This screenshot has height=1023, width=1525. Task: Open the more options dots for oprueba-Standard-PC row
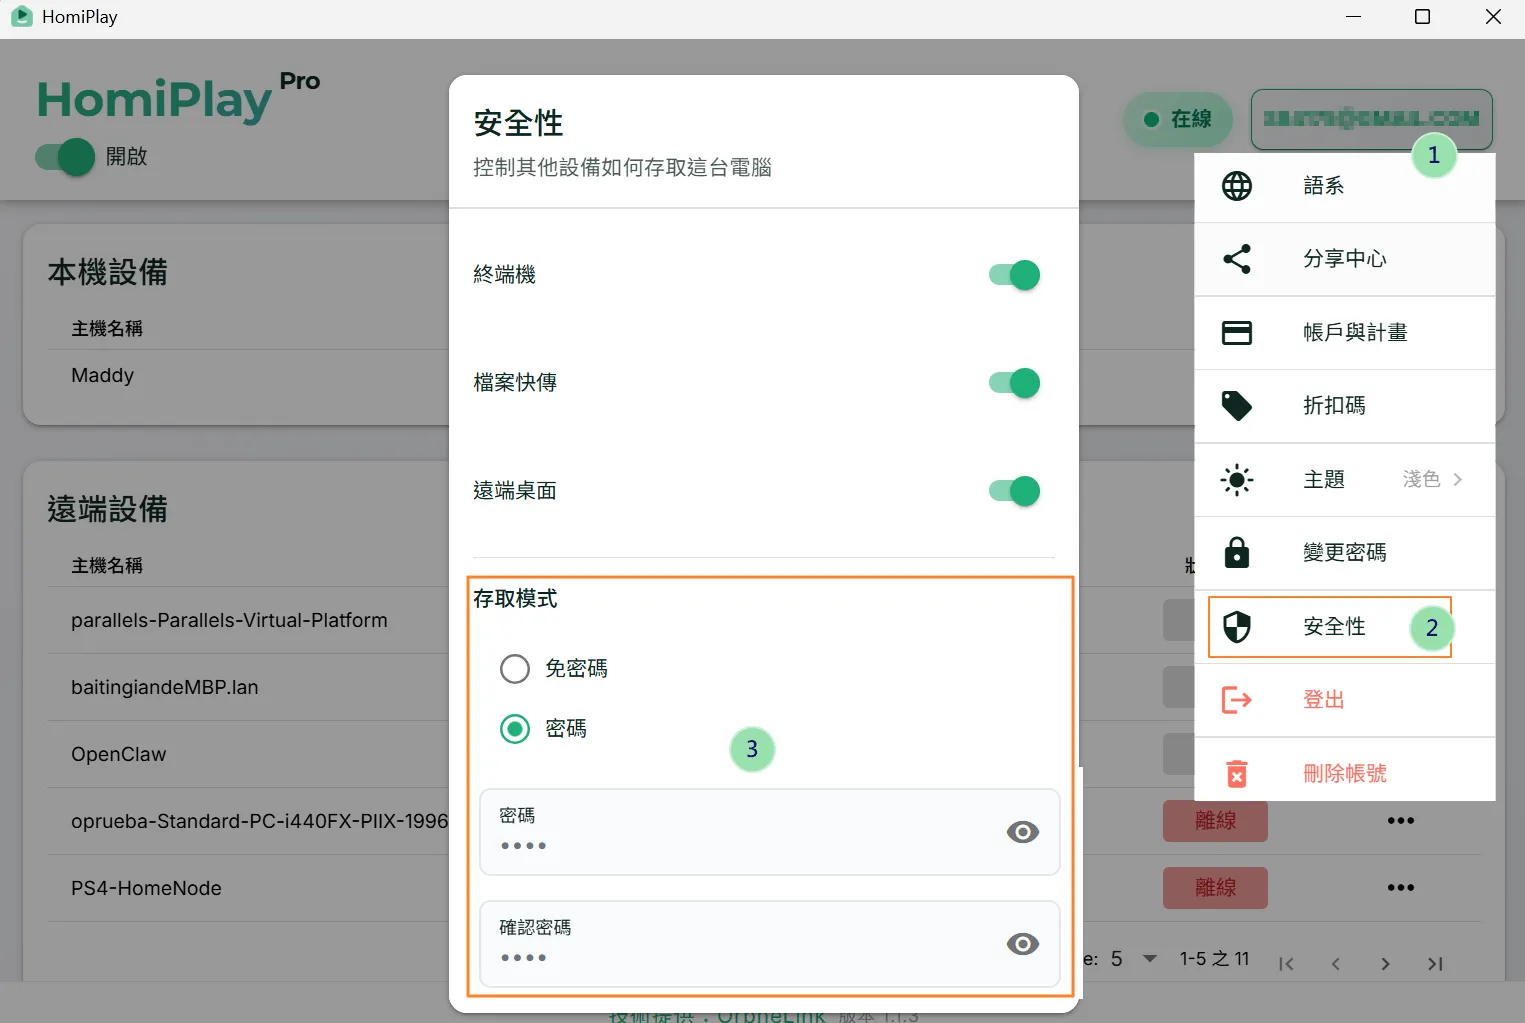pyautogui.click(x=1400, y=821)
